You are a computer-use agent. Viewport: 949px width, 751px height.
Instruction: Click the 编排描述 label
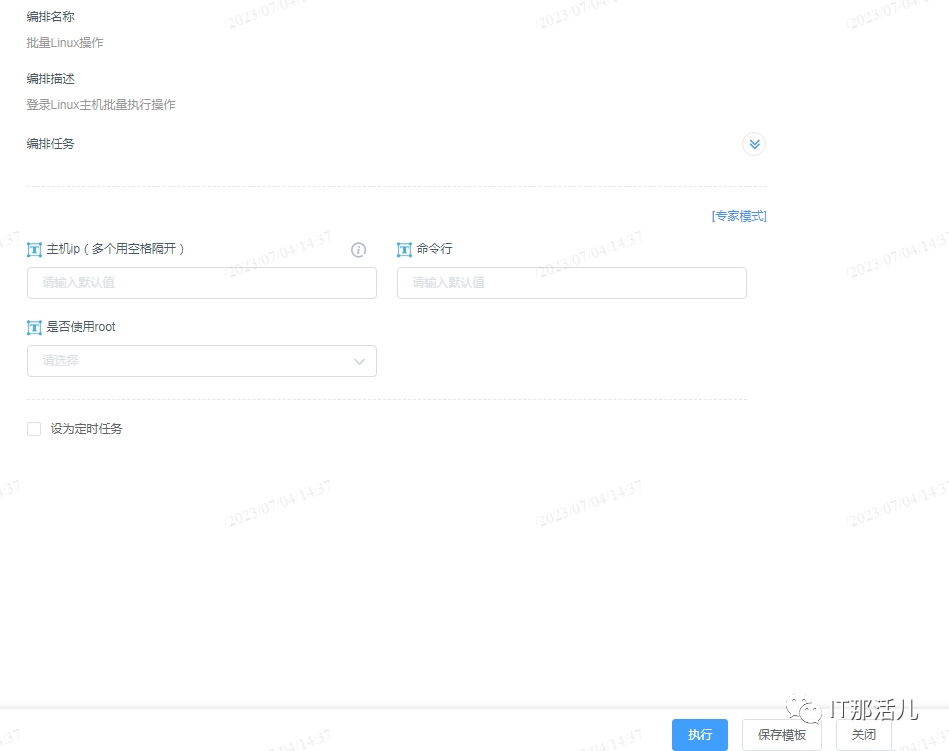coord(50,79)
